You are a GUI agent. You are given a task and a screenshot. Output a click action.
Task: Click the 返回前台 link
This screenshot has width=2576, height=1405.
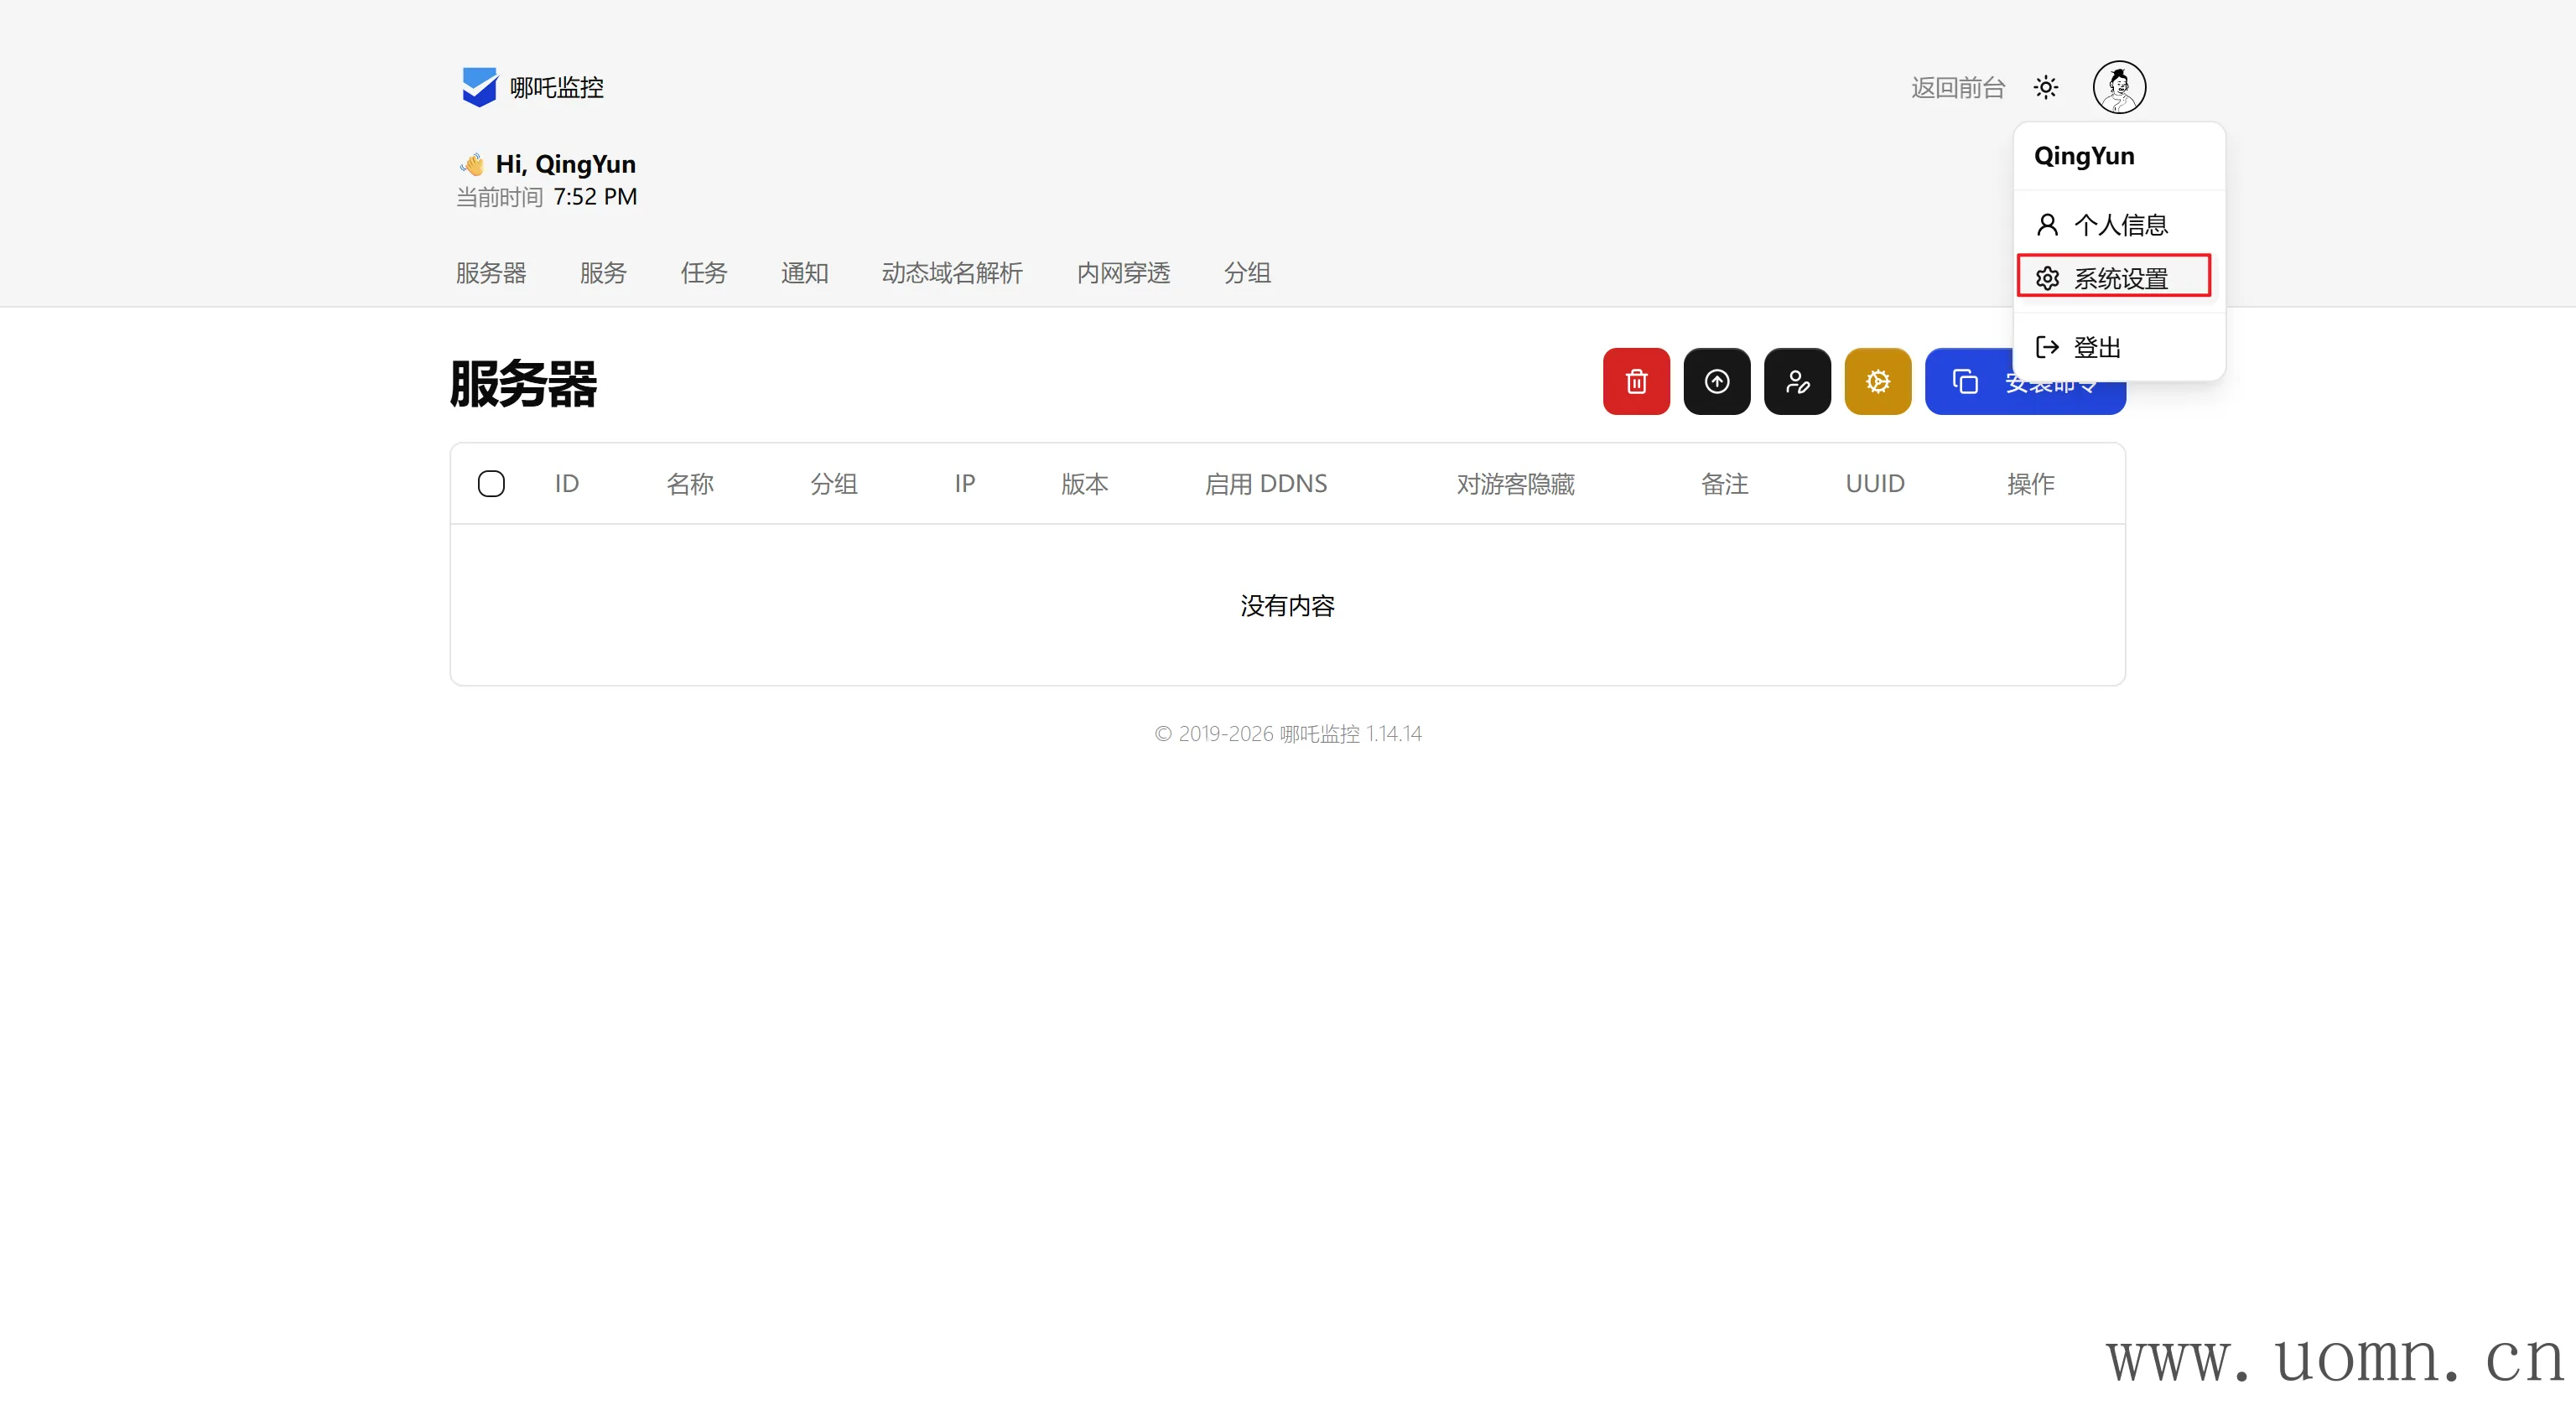tap(1957, 88)
